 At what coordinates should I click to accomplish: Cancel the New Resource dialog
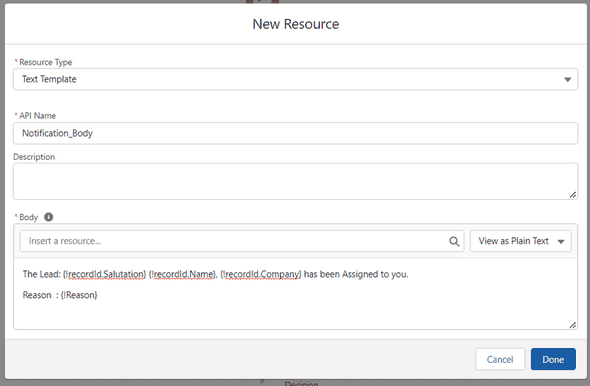tap(500, 359)
